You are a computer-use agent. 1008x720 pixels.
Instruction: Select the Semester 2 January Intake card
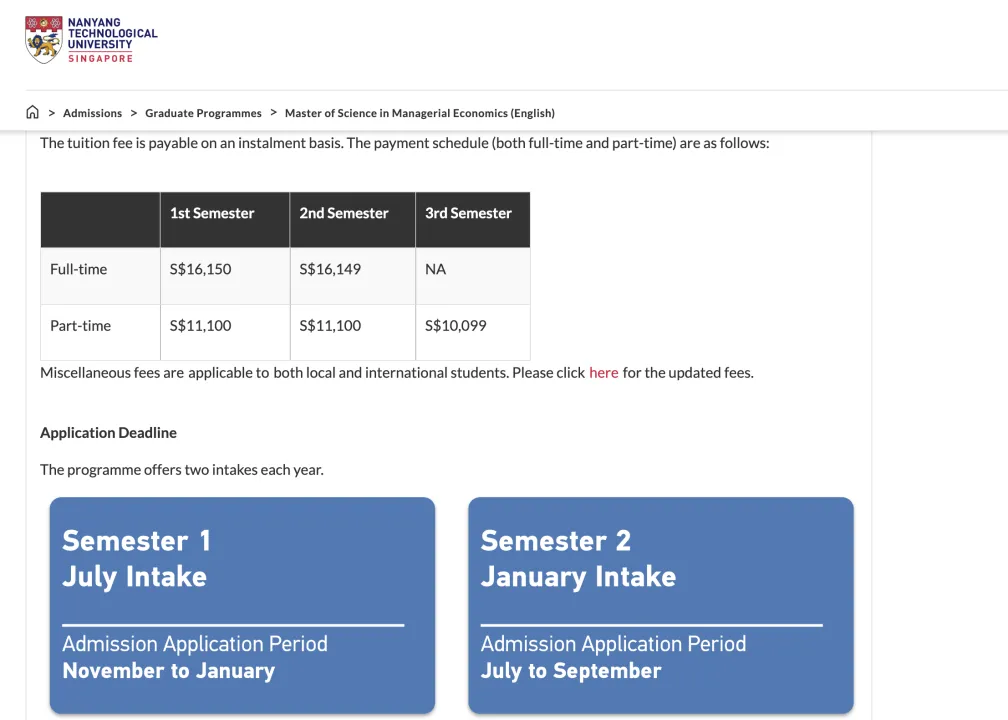click(x=660, y=604)
